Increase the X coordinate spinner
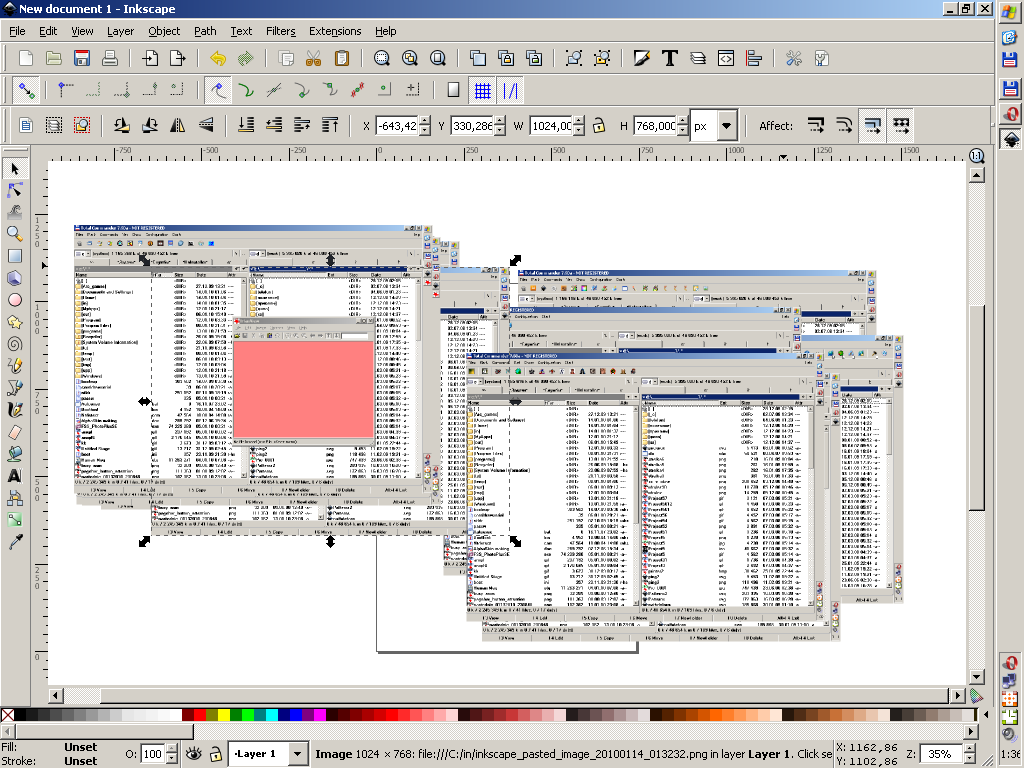 (x=425, y=121)
